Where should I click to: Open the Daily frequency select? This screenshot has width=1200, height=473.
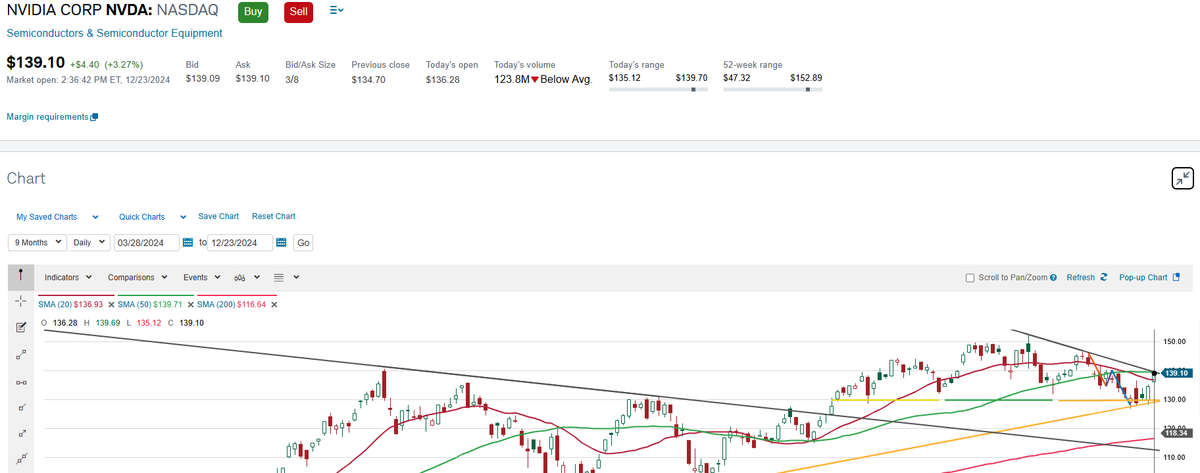click(x=90, y=242)
